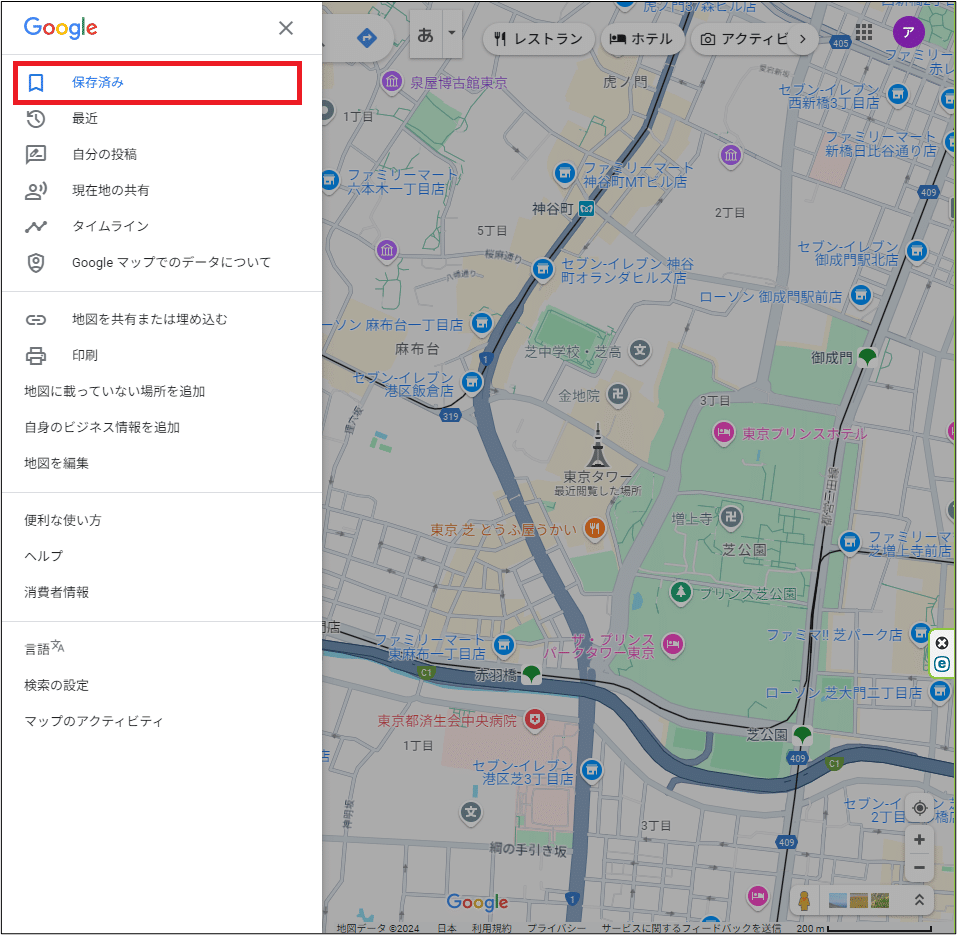Open 便利な使い方 tips link
The height and width of the screenshot is (935, 957).
[63, 520]
